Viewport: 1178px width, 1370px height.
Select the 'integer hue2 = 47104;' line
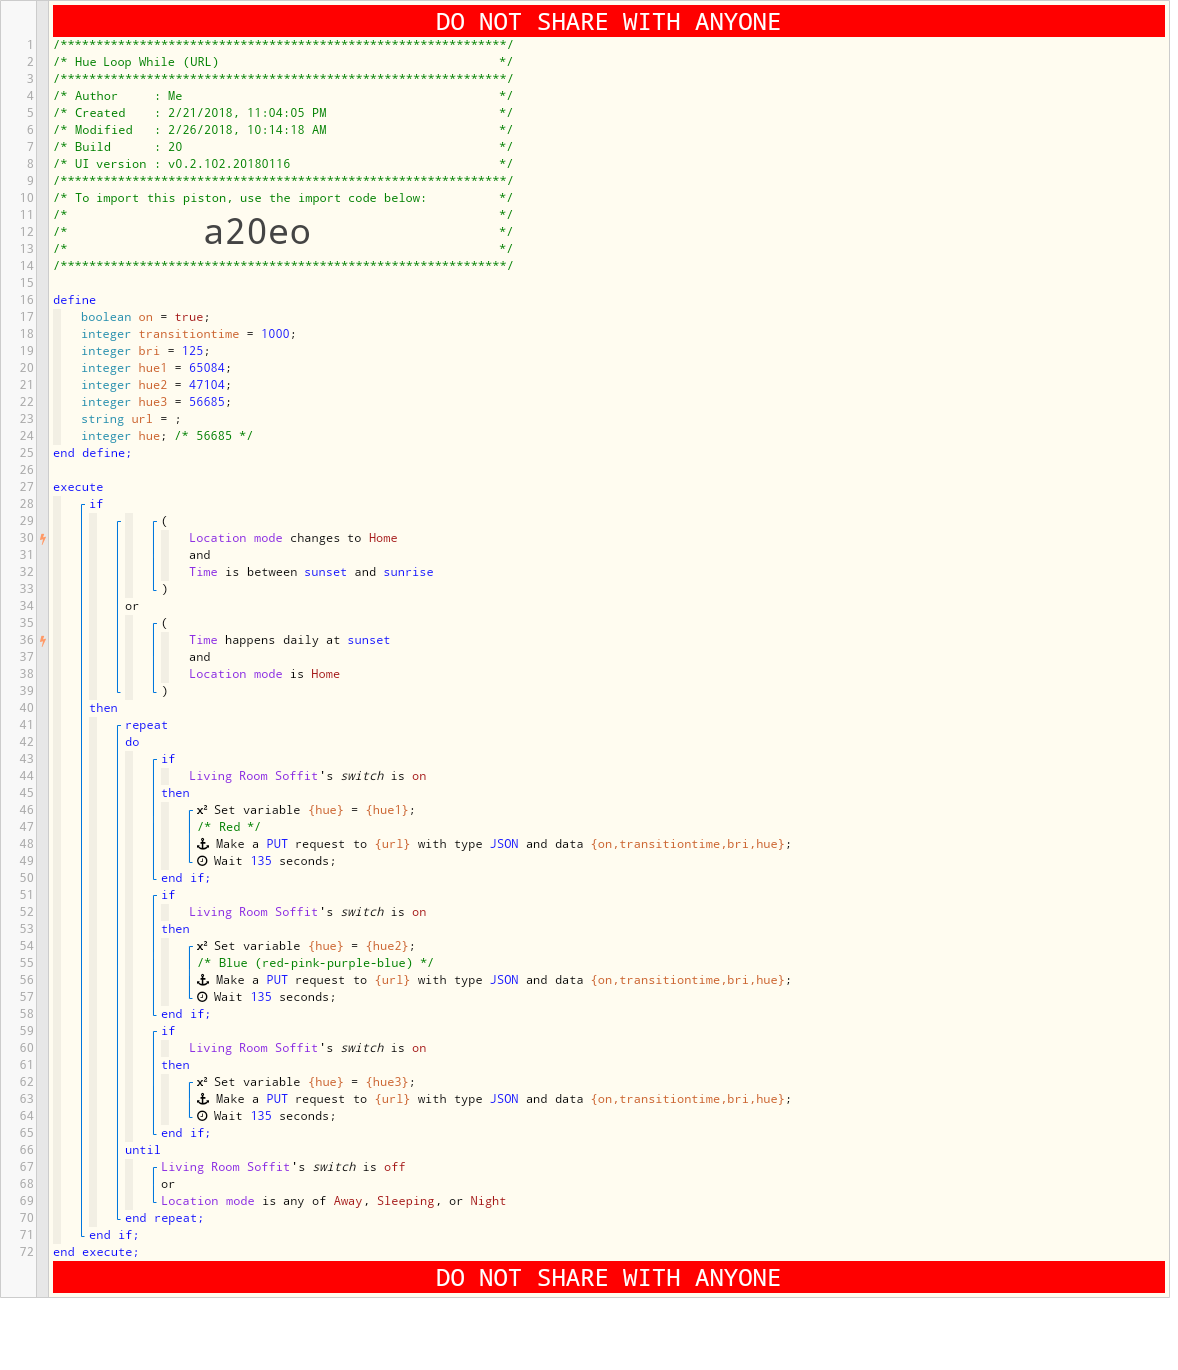pyautogui.click(x=156, y=385)
